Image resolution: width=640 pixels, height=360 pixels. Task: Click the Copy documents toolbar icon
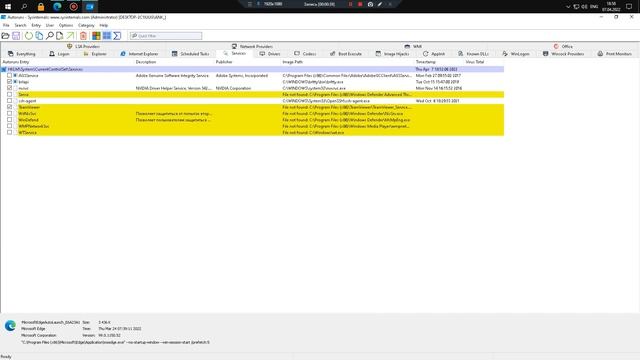pyautogui.click(x=39, y=36)
